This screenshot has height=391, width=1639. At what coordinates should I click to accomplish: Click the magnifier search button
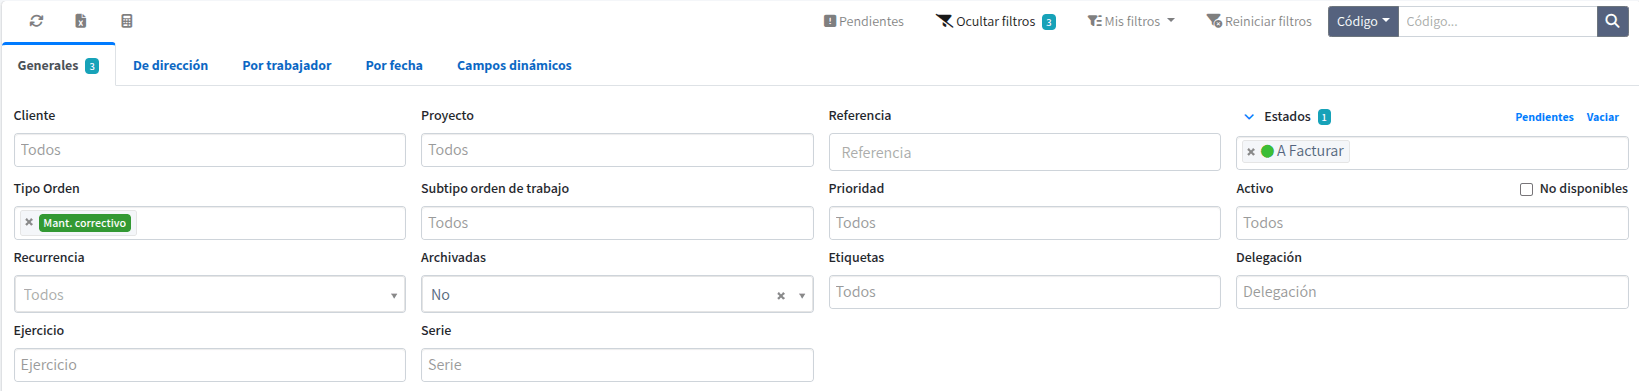click(x=1612, y=21)
